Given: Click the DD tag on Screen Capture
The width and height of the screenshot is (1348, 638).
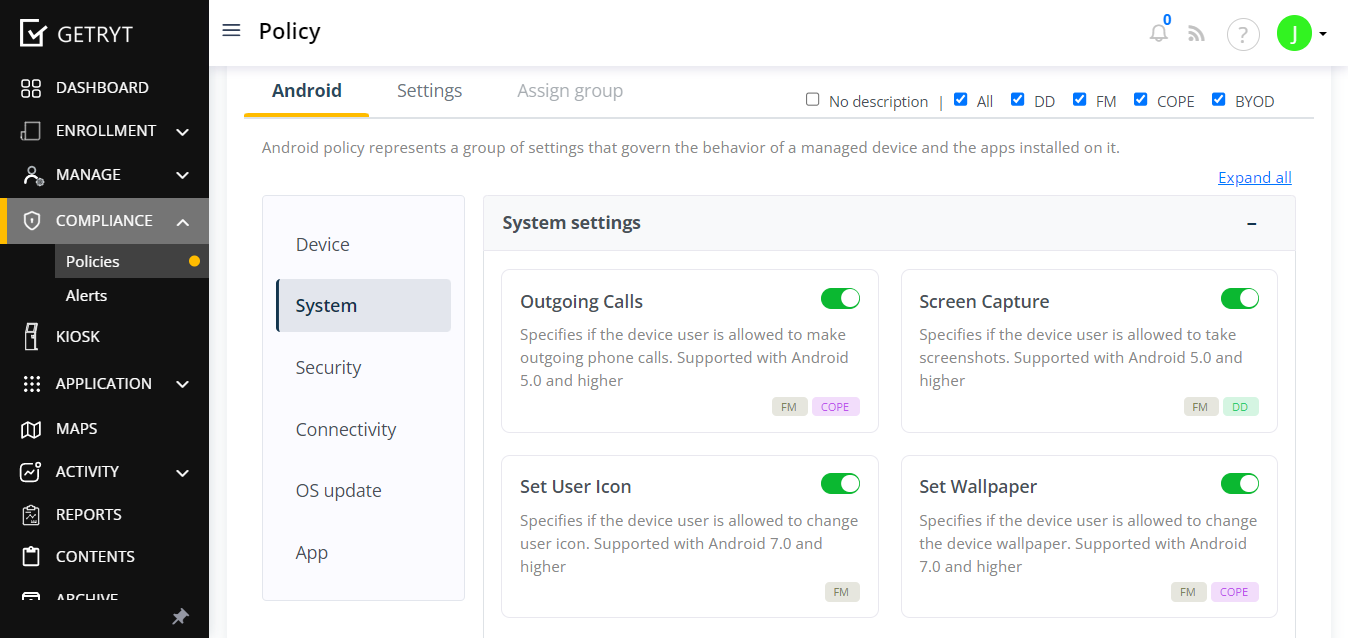Looking at the screenshot, I should [x=1240, y=407].
